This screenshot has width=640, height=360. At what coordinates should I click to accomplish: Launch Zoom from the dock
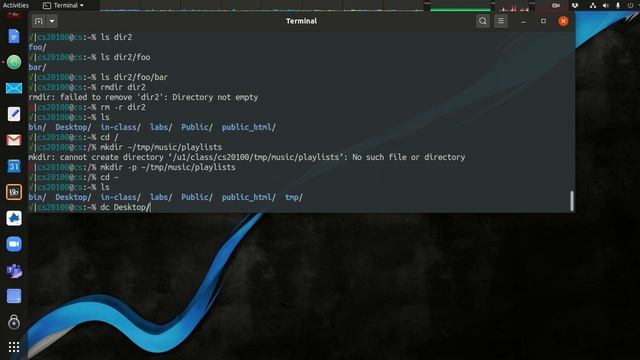tap(14, 244)
